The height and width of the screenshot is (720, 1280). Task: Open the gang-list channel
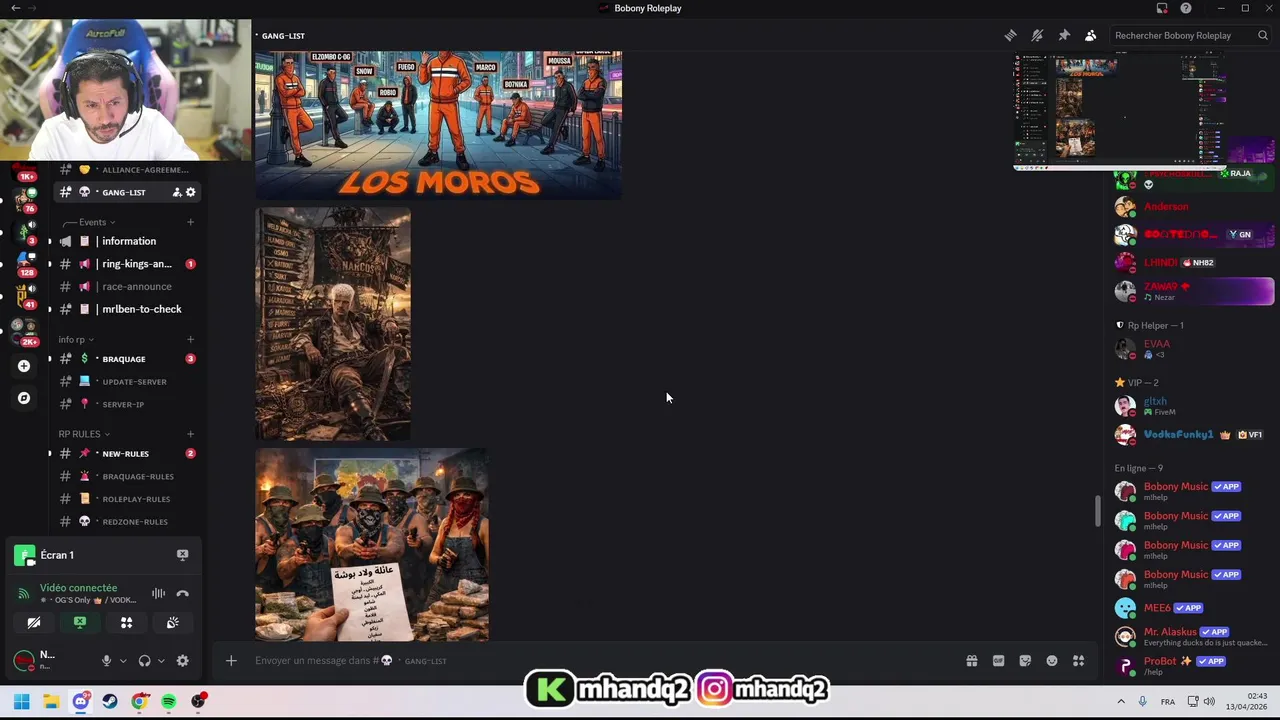pyautogui.click(x=125, y=192)
